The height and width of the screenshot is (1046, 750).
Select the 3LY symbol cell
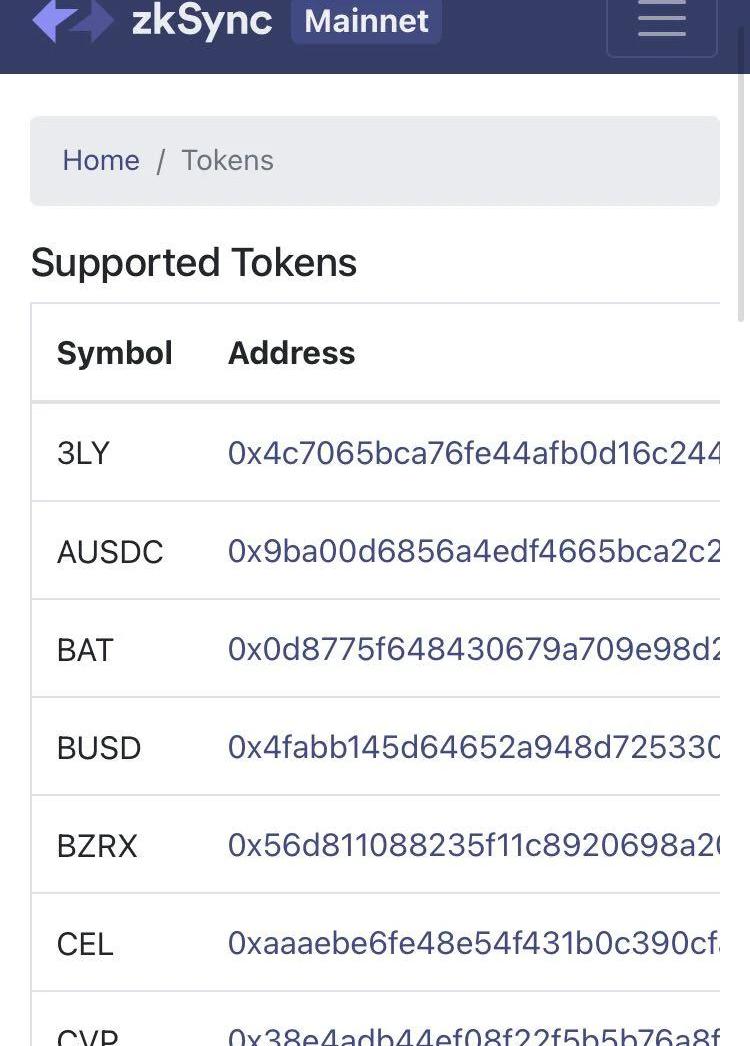83,453
